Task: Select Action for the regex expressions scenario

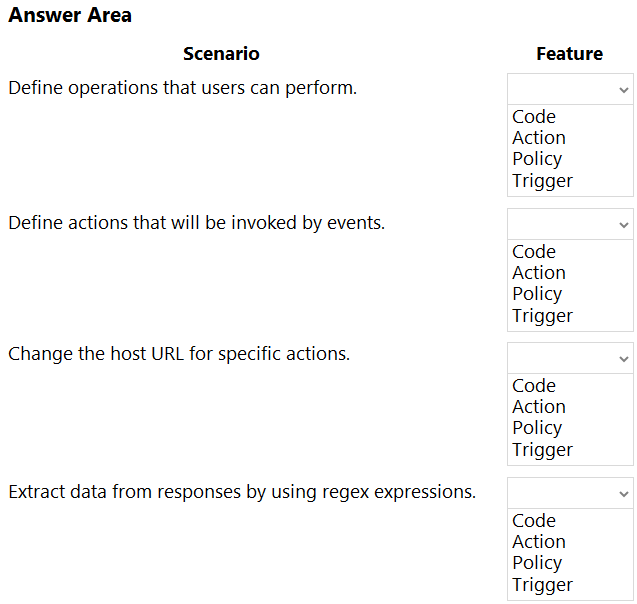Action: tap(539, 541)
